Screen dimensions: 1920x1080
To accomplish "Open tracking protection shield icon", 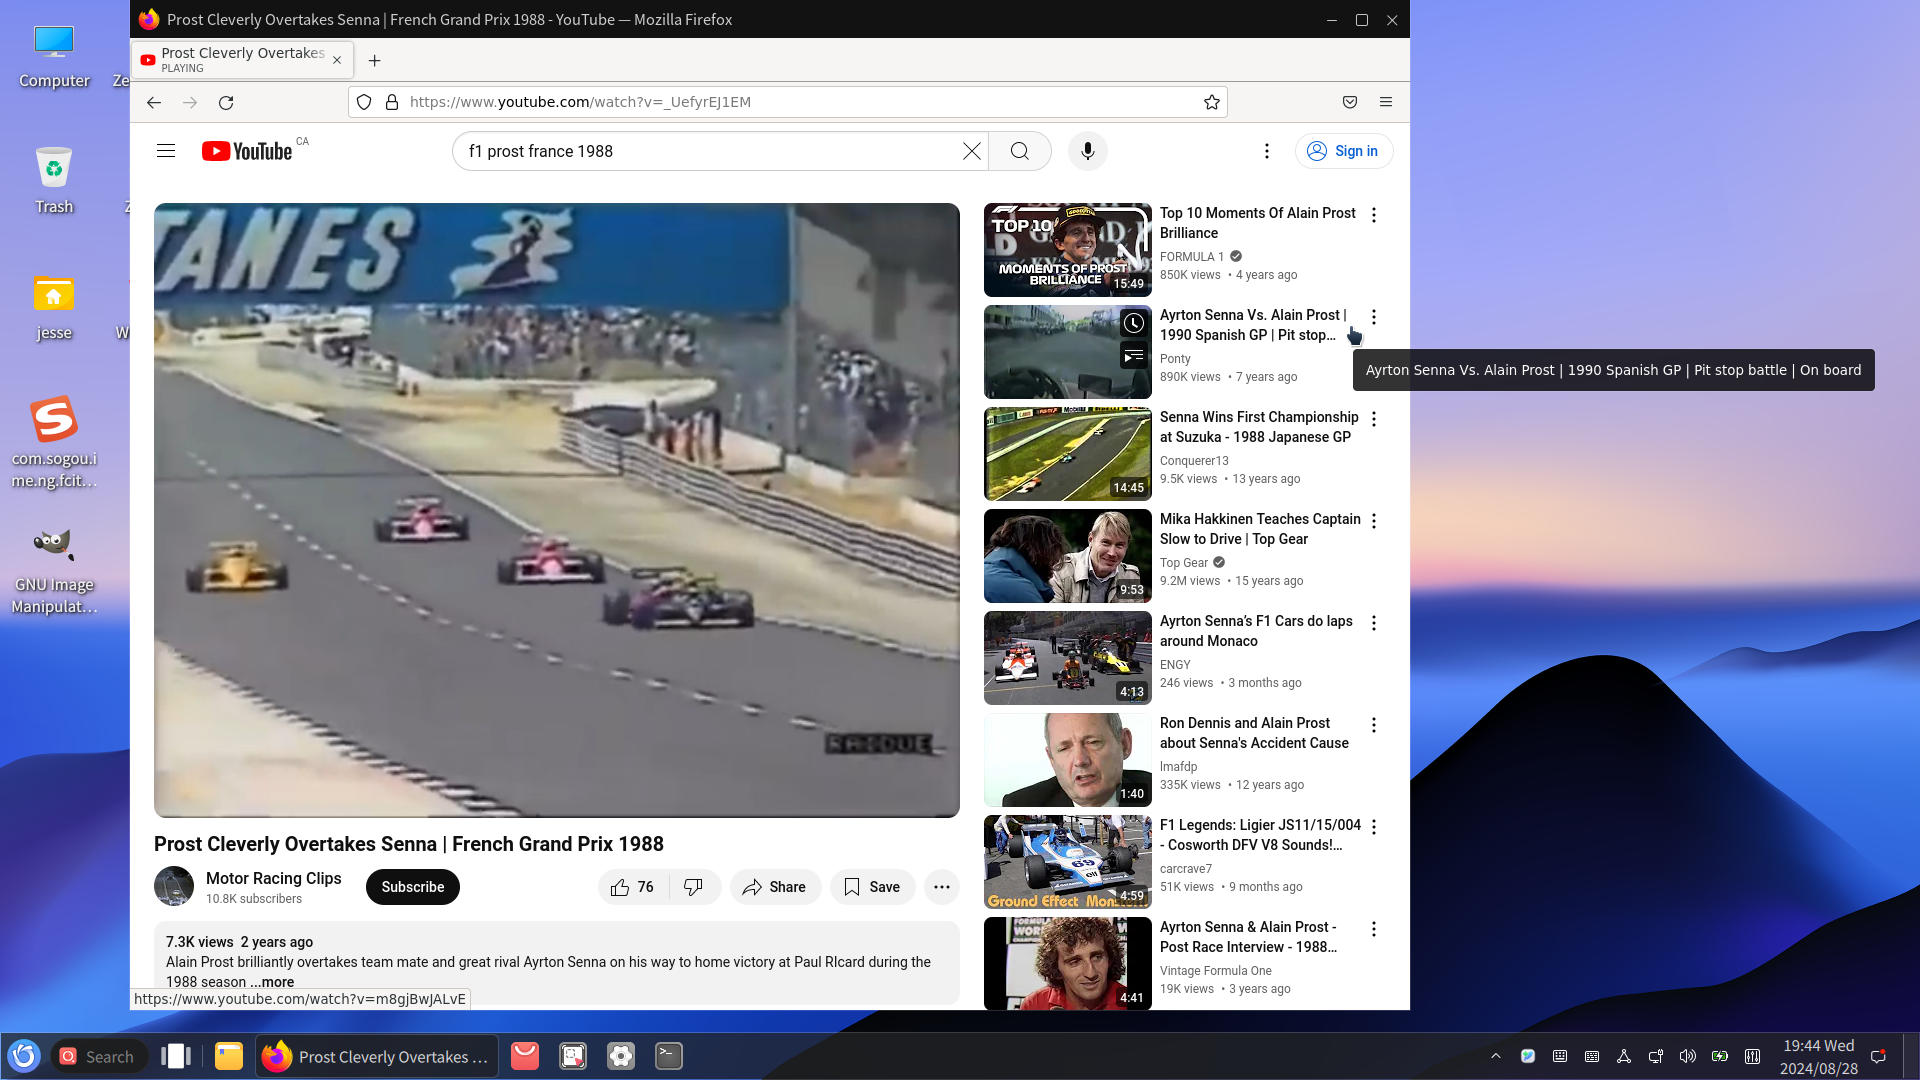I will pyautogui.click(x=364, y=102).
